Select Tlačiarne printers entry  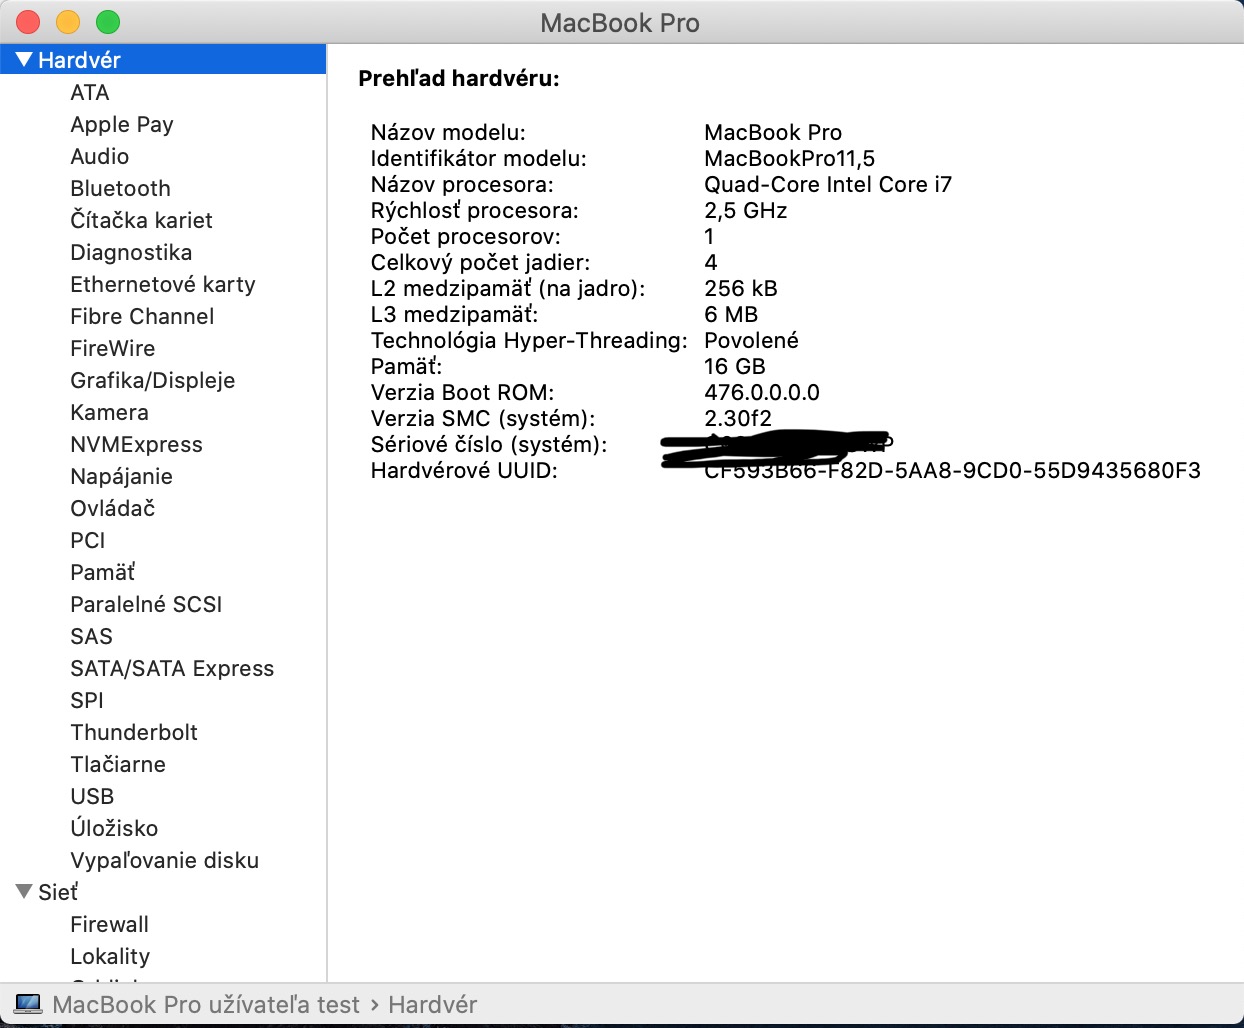[118, 764]
